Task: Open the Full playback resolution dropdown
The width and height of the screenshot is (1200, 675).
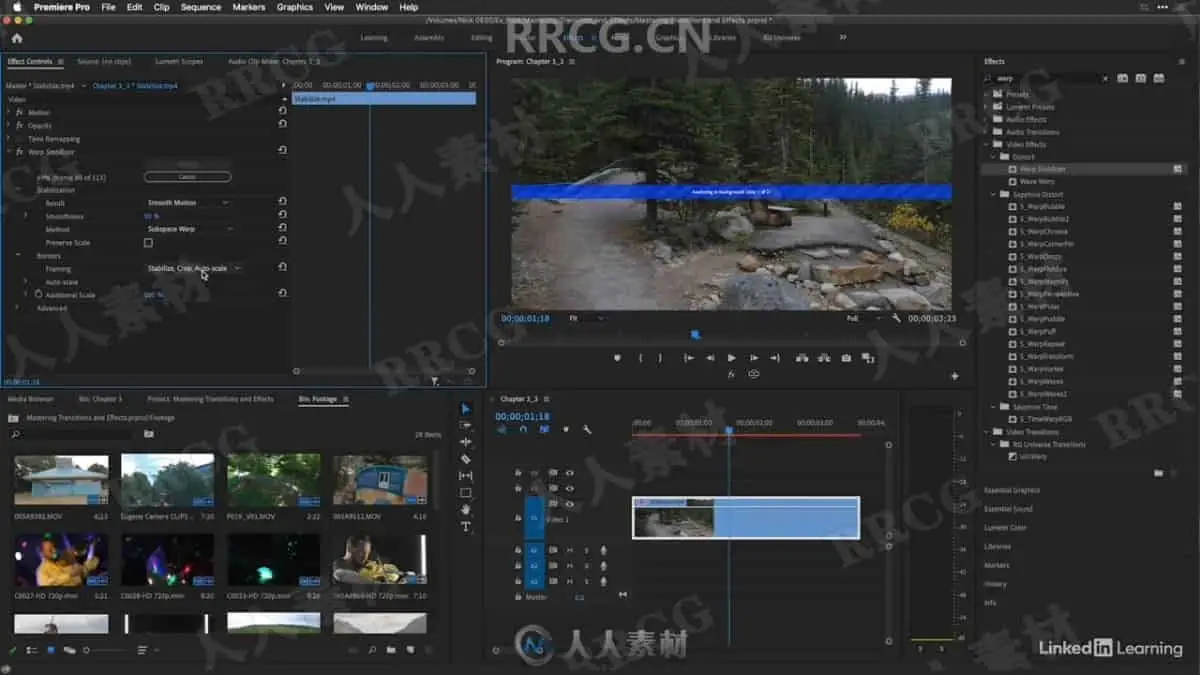Action: (866, 318)
